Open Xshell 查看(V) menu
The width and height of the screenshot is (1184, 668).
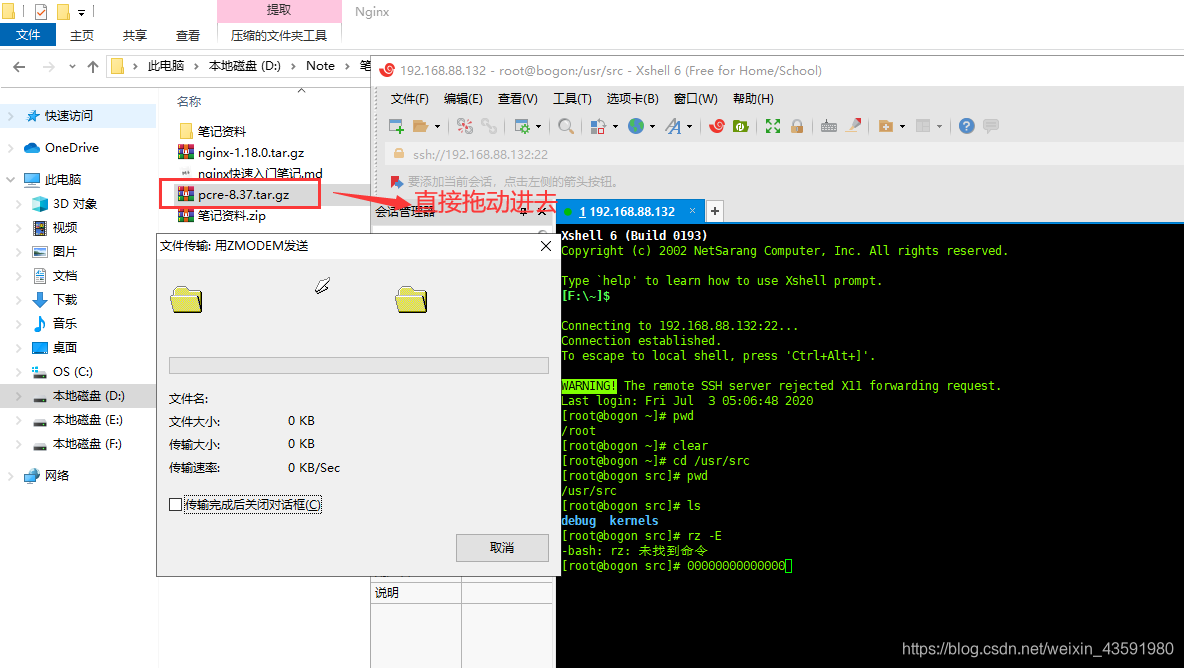[517, 99]
